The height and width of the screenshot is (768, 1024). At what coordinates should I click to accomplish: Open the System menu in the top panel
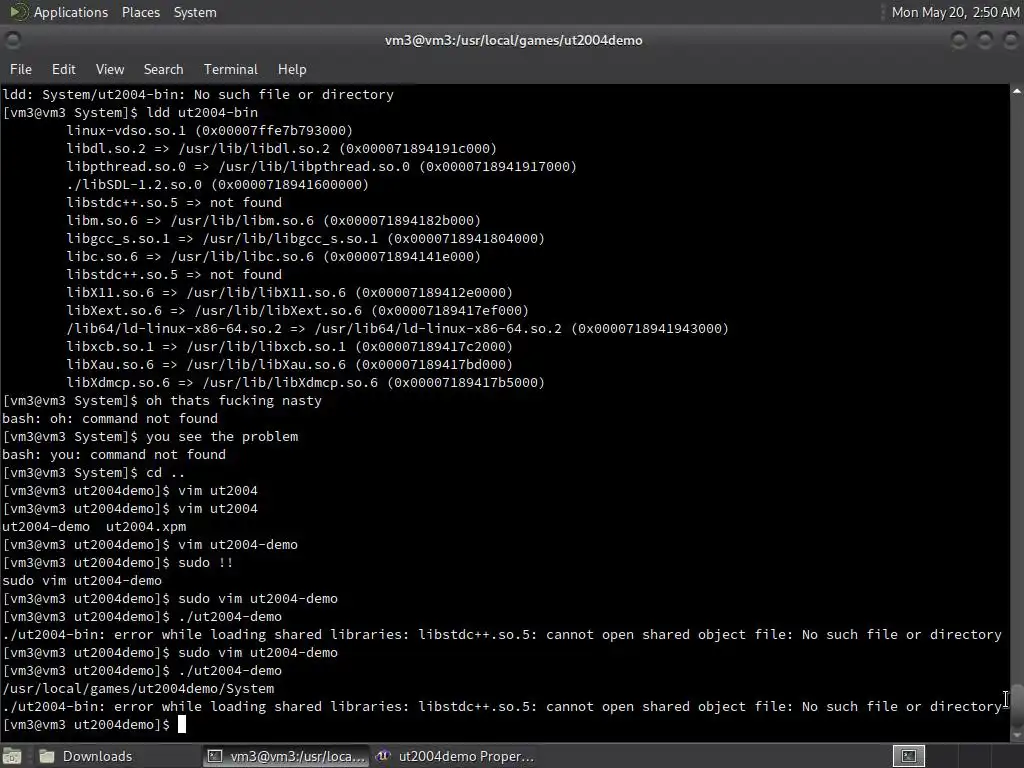[195, 12]
